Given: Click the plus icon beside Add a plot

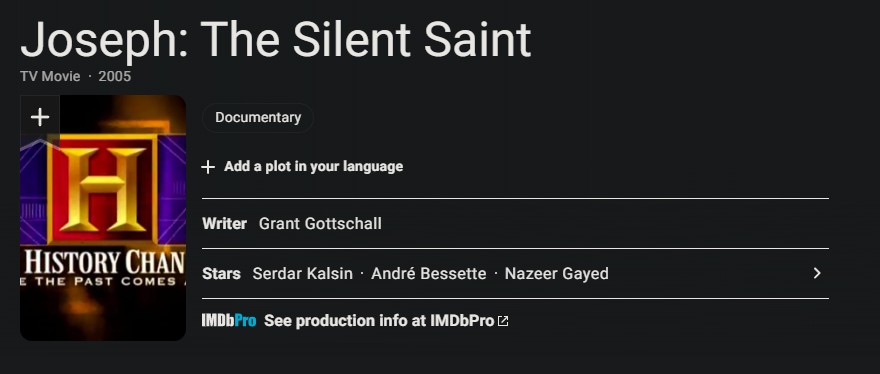Looking at the screenshot, I should (x=208, y=167).
